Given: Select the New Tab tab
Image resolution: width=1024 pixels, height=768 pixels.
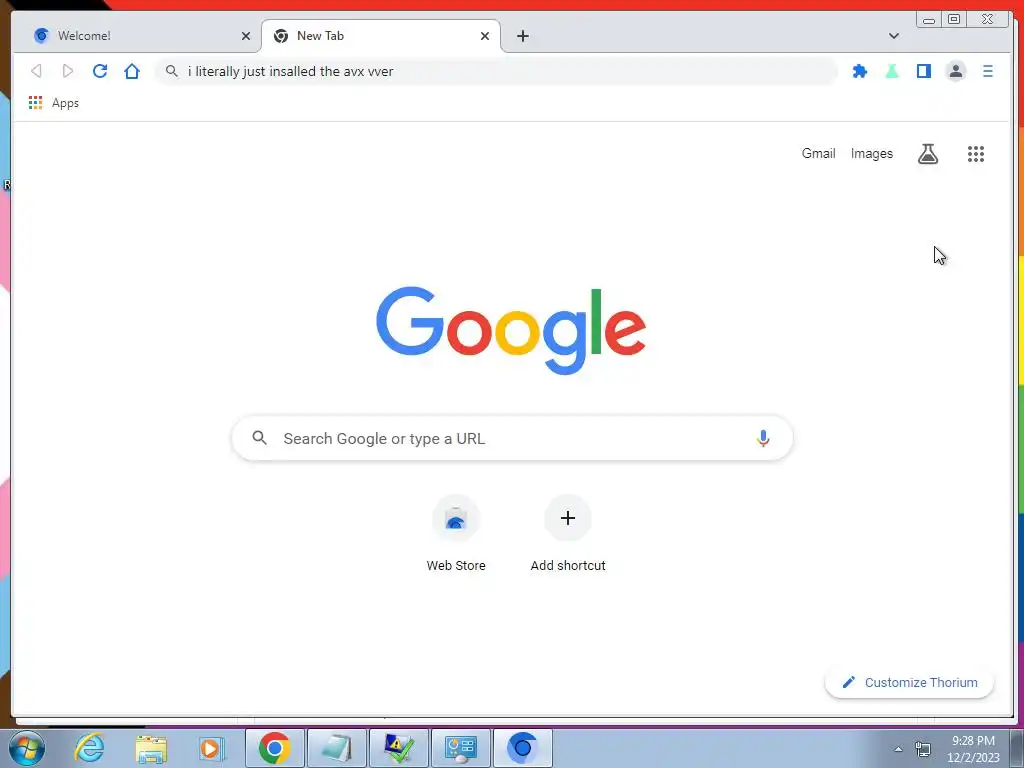Looking at the screenshot, I should point(381,36).
